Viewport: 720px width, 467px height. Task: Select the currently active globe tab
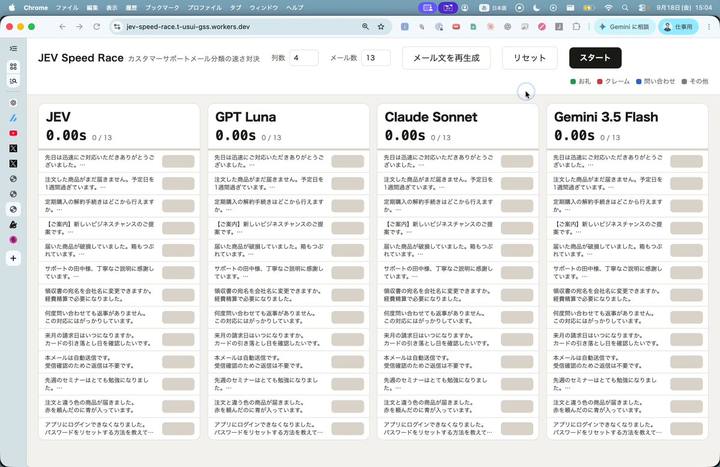[x=13, y=209]
